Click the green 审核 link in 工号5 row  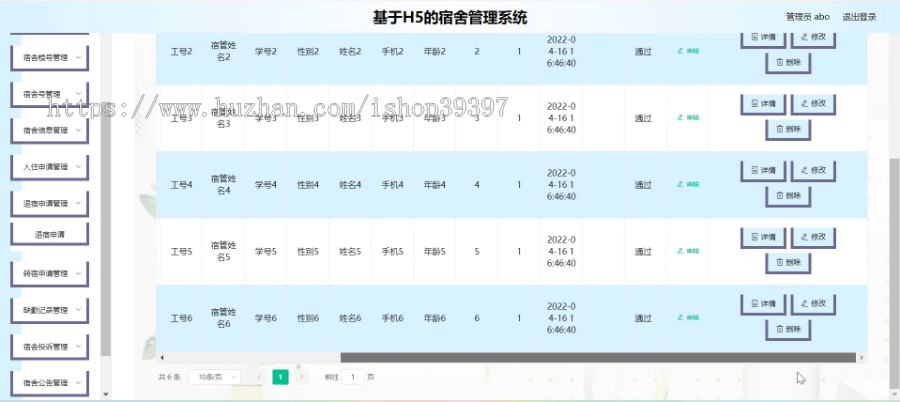click(688, 251)
